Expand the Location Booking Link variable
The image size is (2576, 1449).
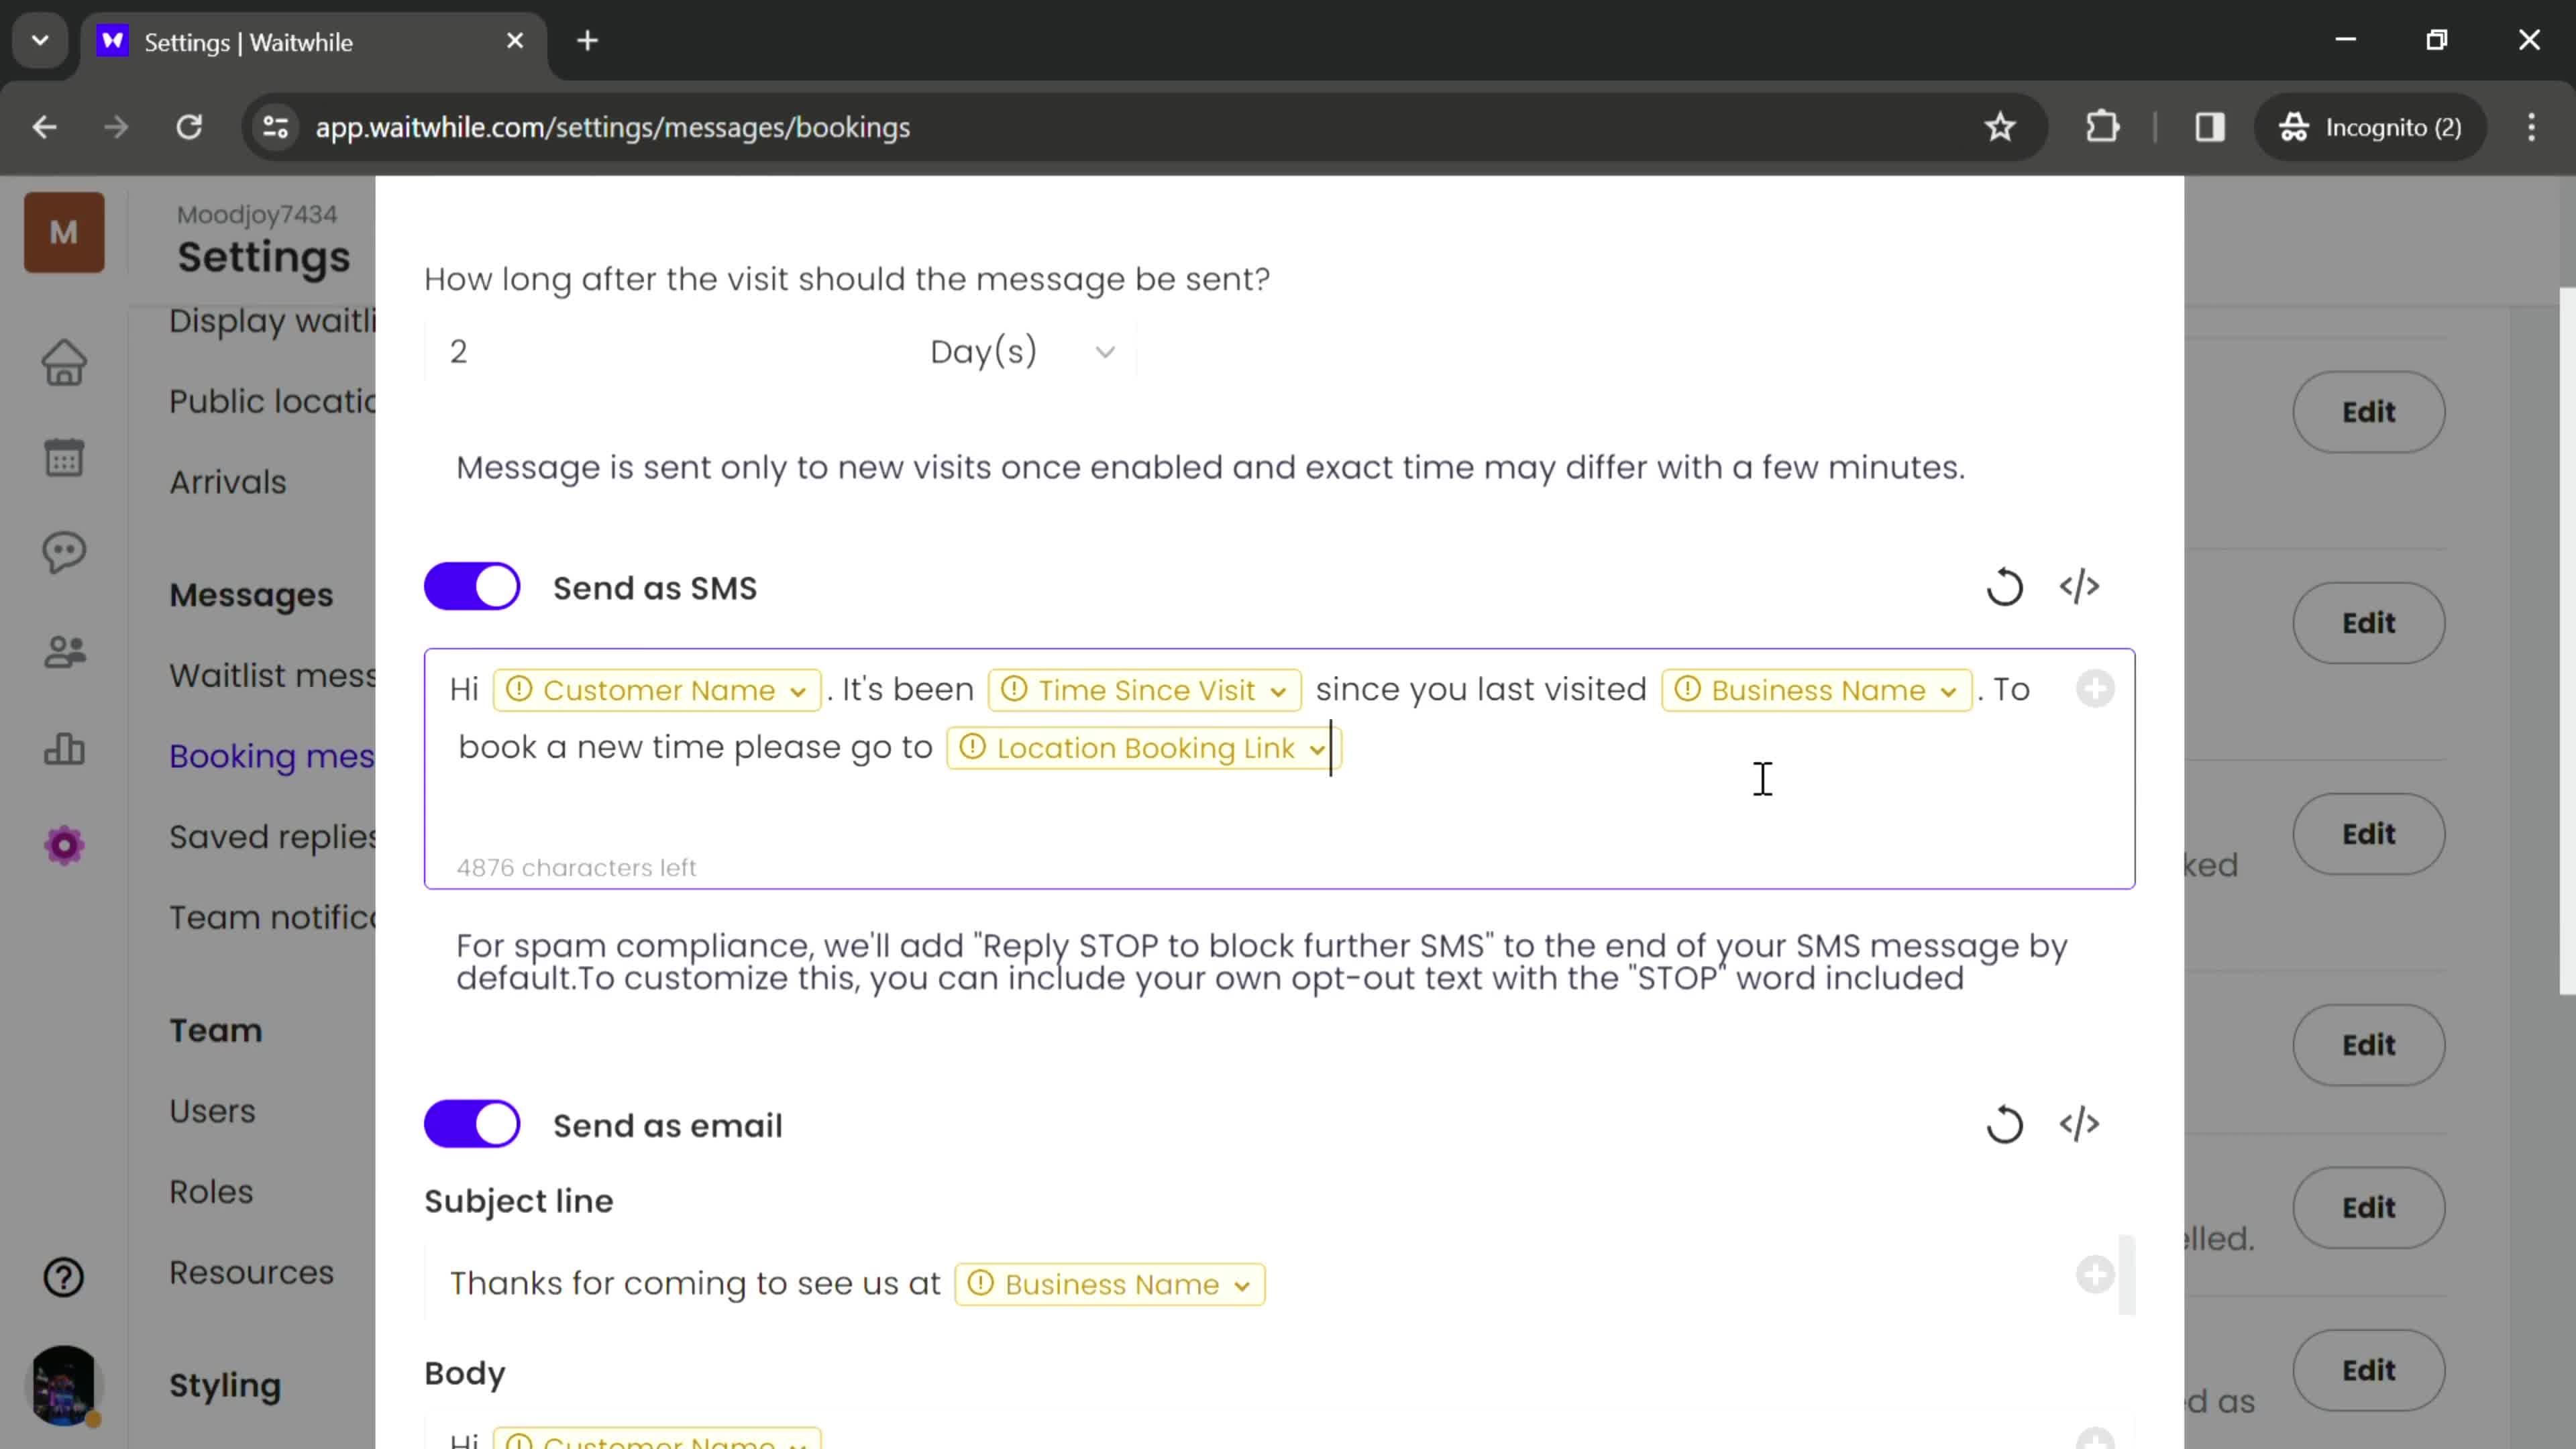pos(1317,750)
